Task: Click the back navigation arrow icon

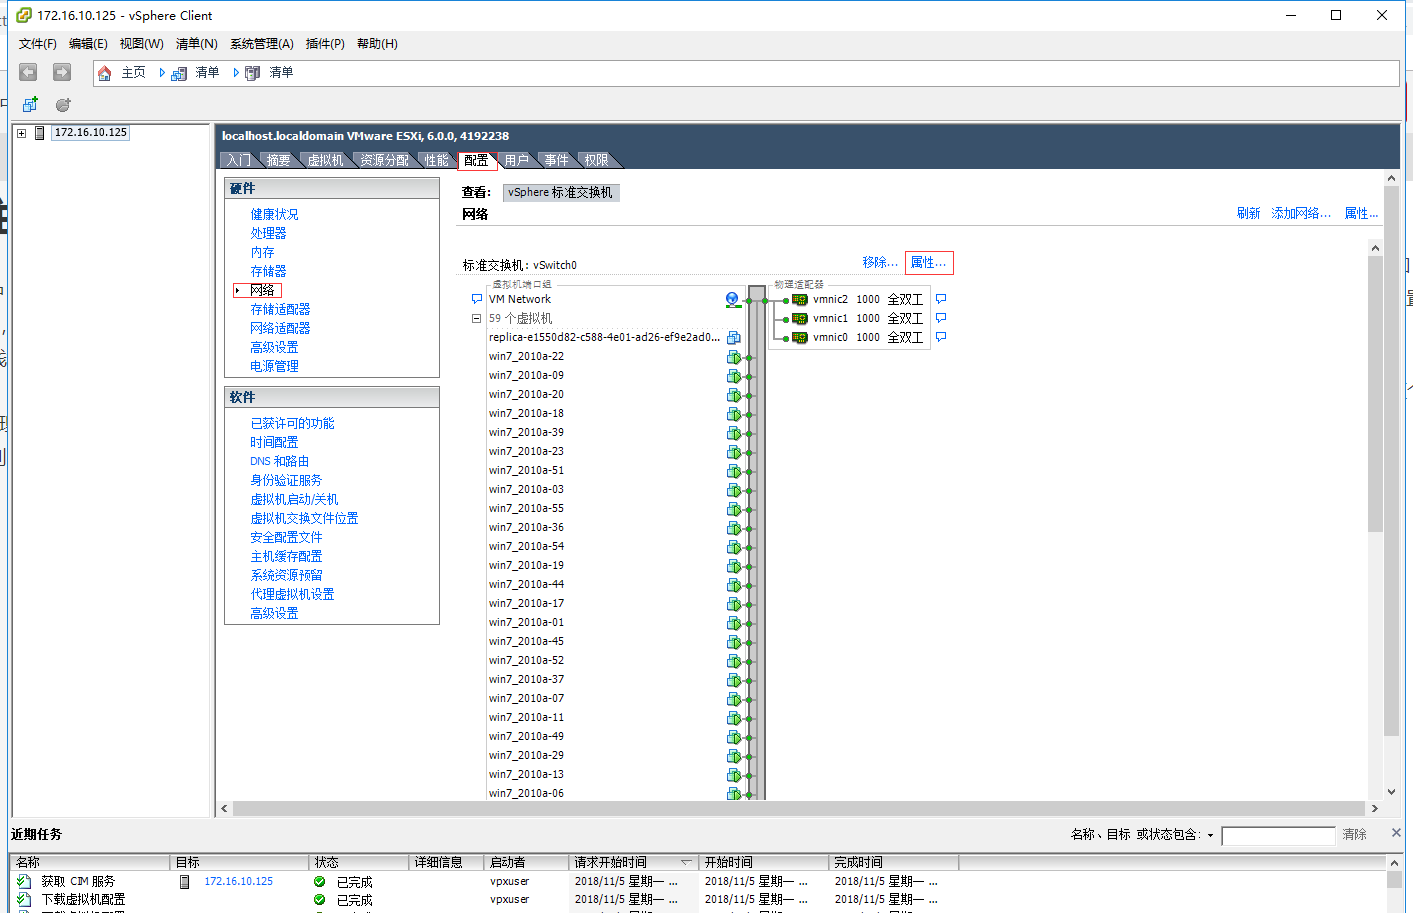Action: 27,71
